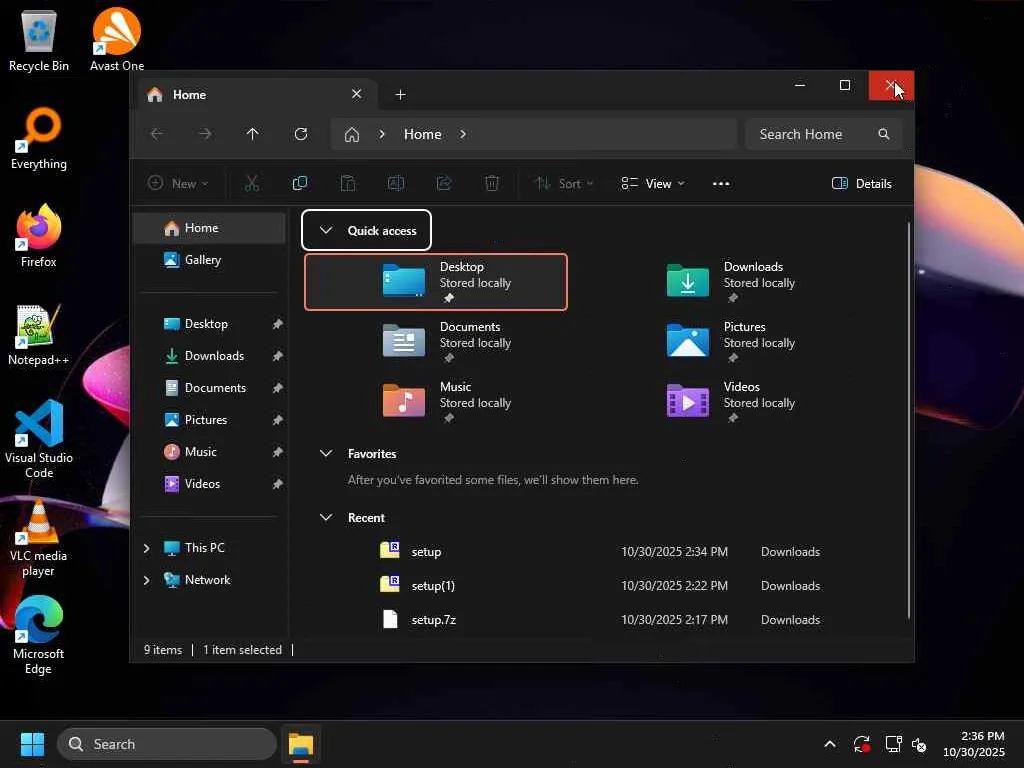Go up one folder level arrow
Screen dimensions: 1024x768
click(253, 134)
